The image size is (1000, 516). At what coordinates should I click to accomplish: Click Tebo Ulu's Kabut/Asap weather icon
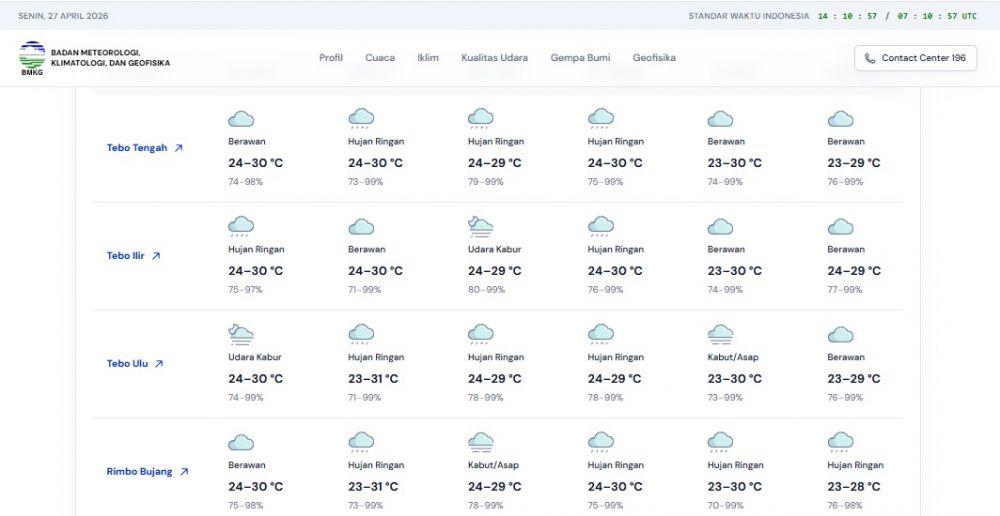coord(721,334)
